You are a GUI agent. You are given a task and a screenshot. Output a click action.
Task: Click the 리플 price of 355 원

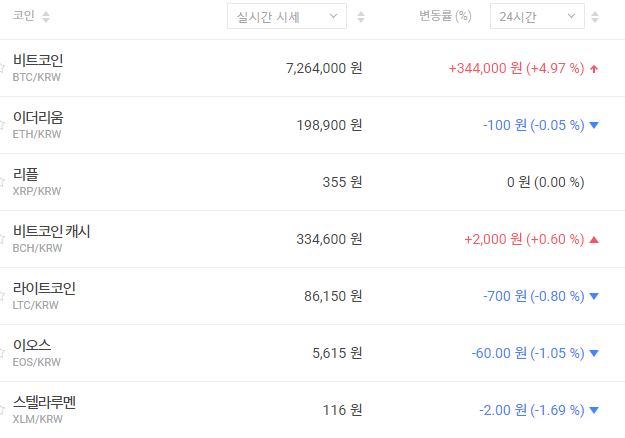coord(342,182)
